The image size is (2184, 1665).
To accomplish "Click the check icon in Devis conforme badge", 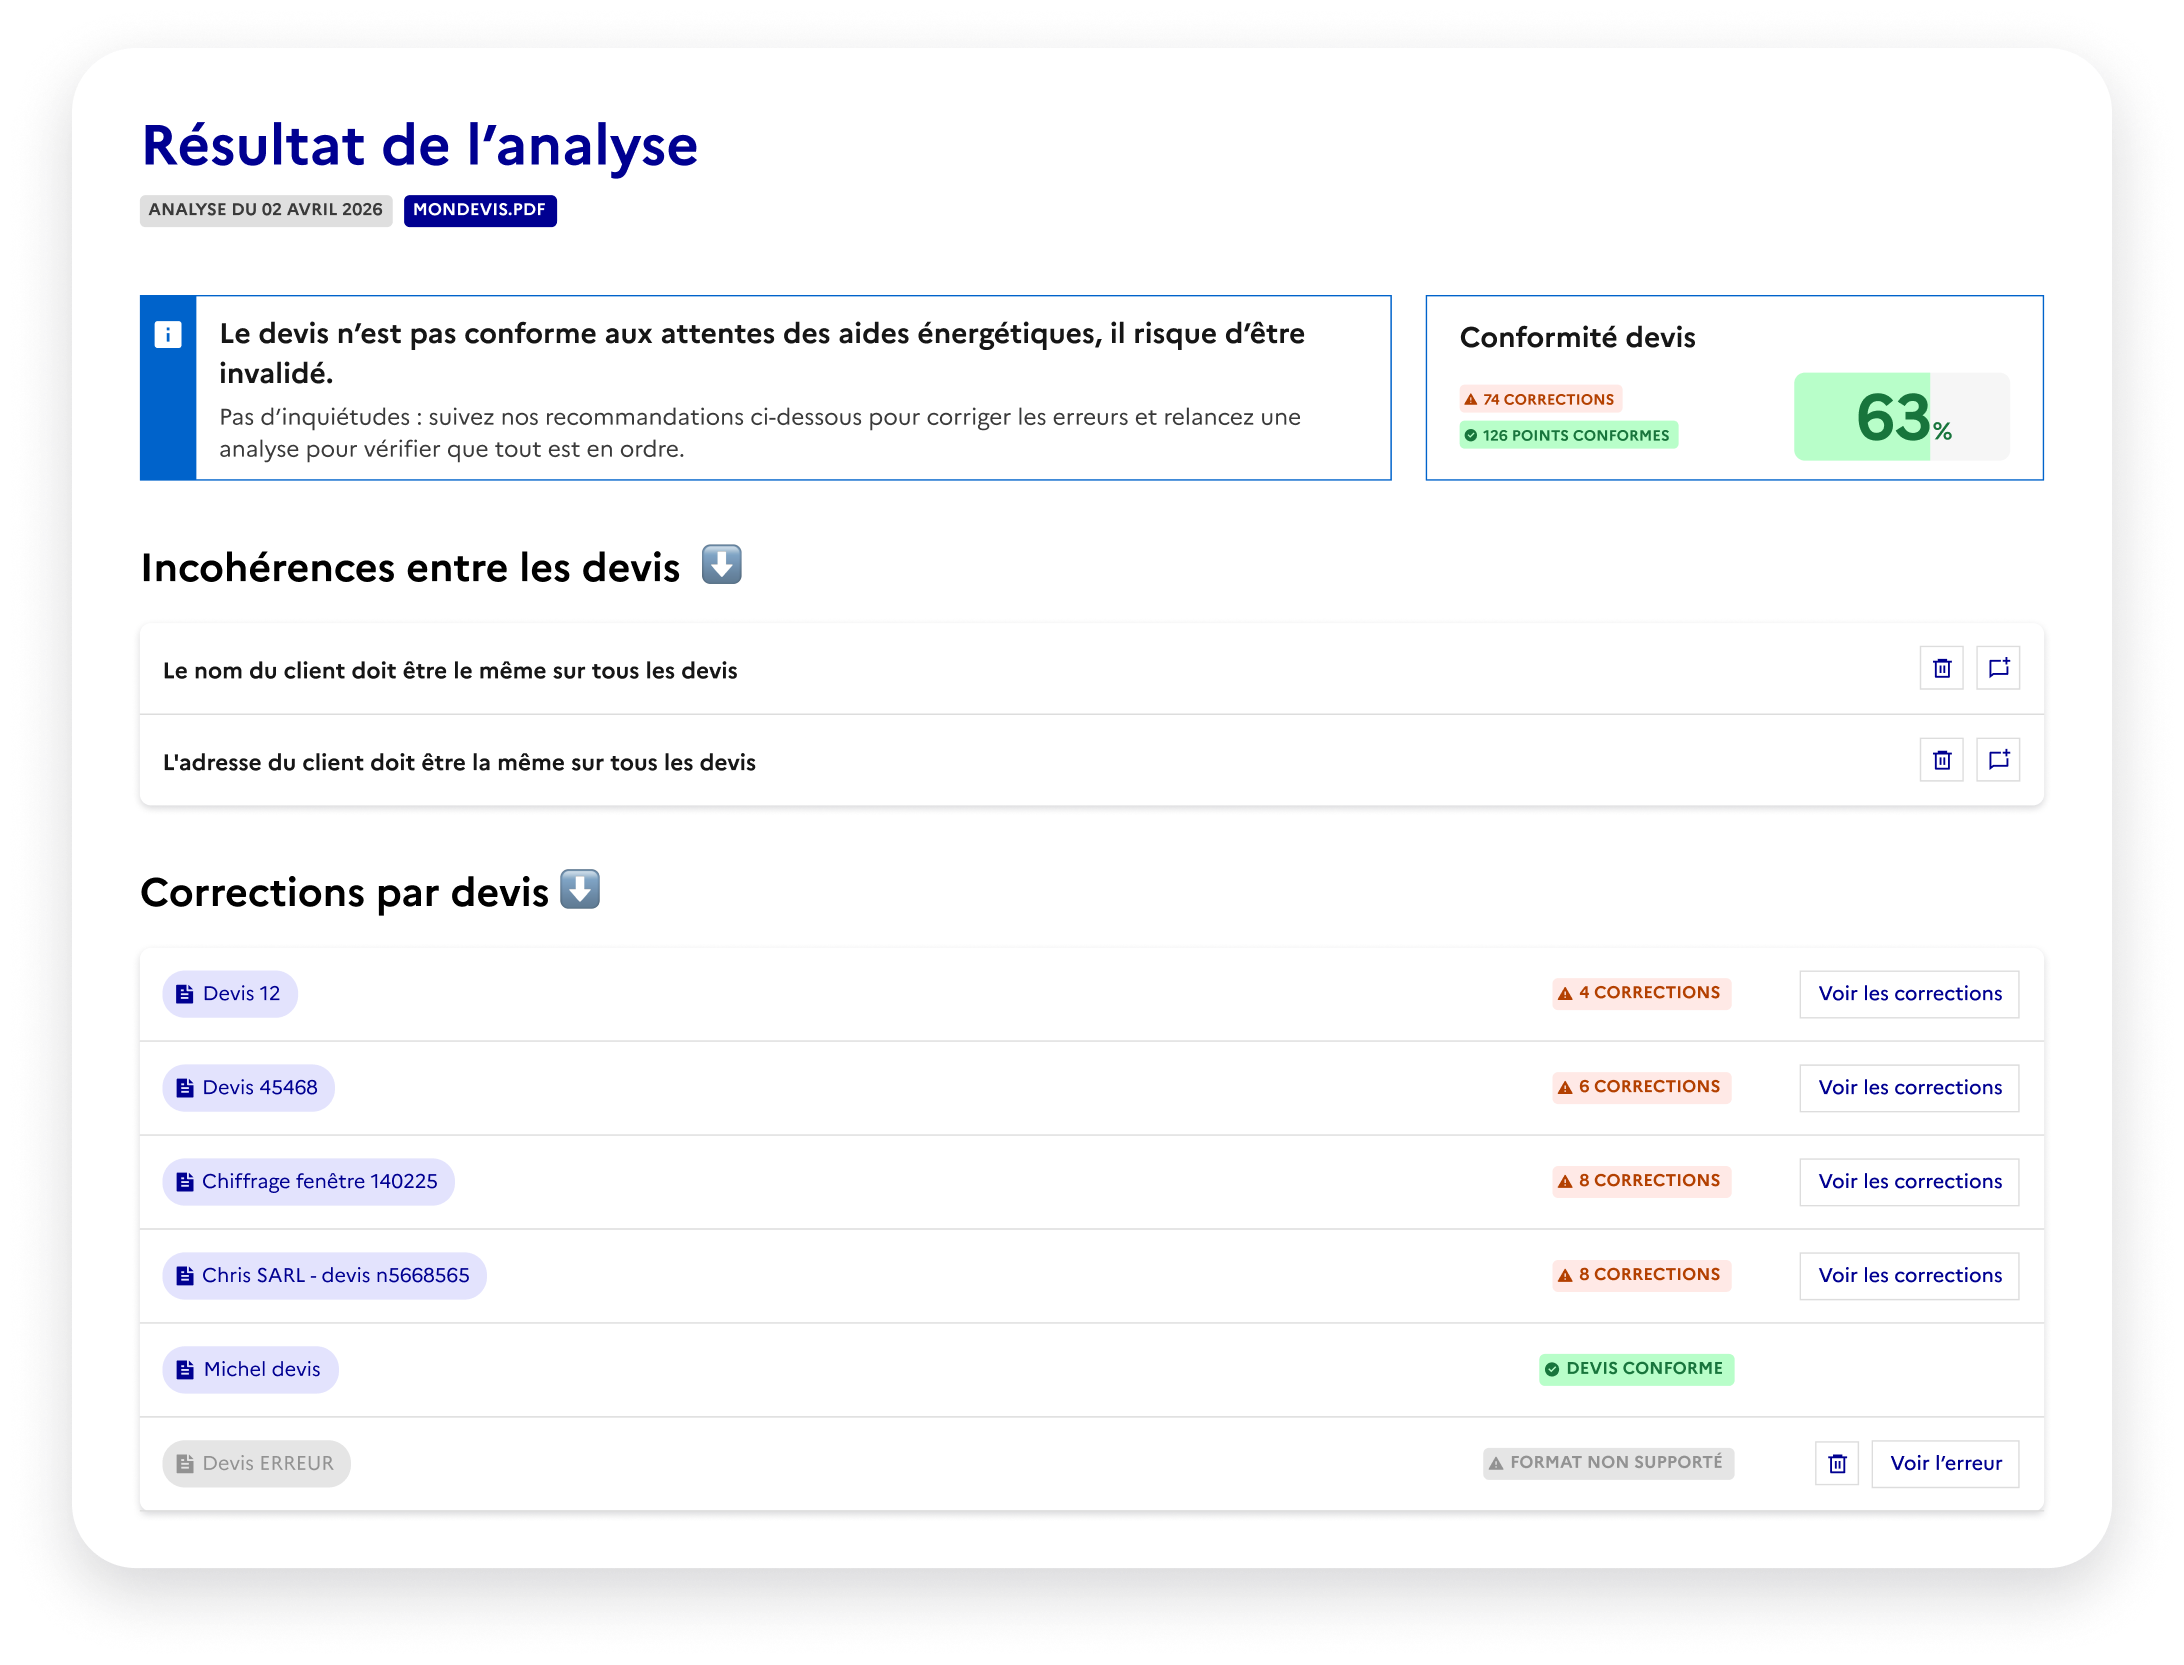I will pyautogui.click(x=1552, y=1370).
